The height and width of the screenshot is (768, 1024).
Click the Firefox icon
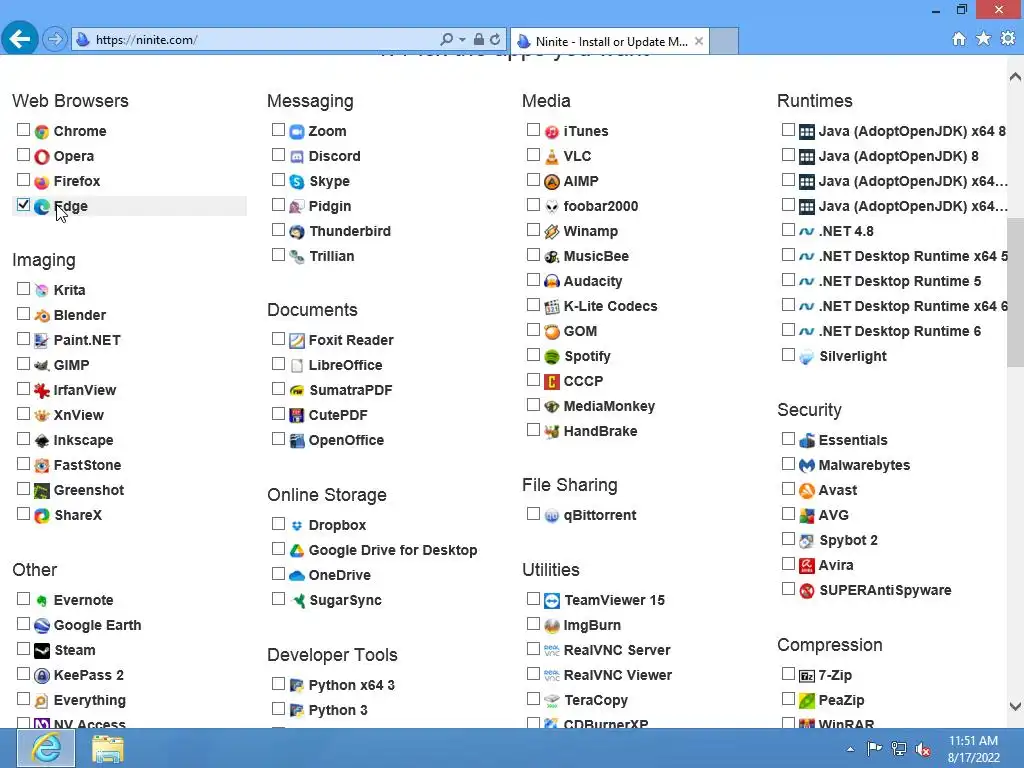(42, 182)
